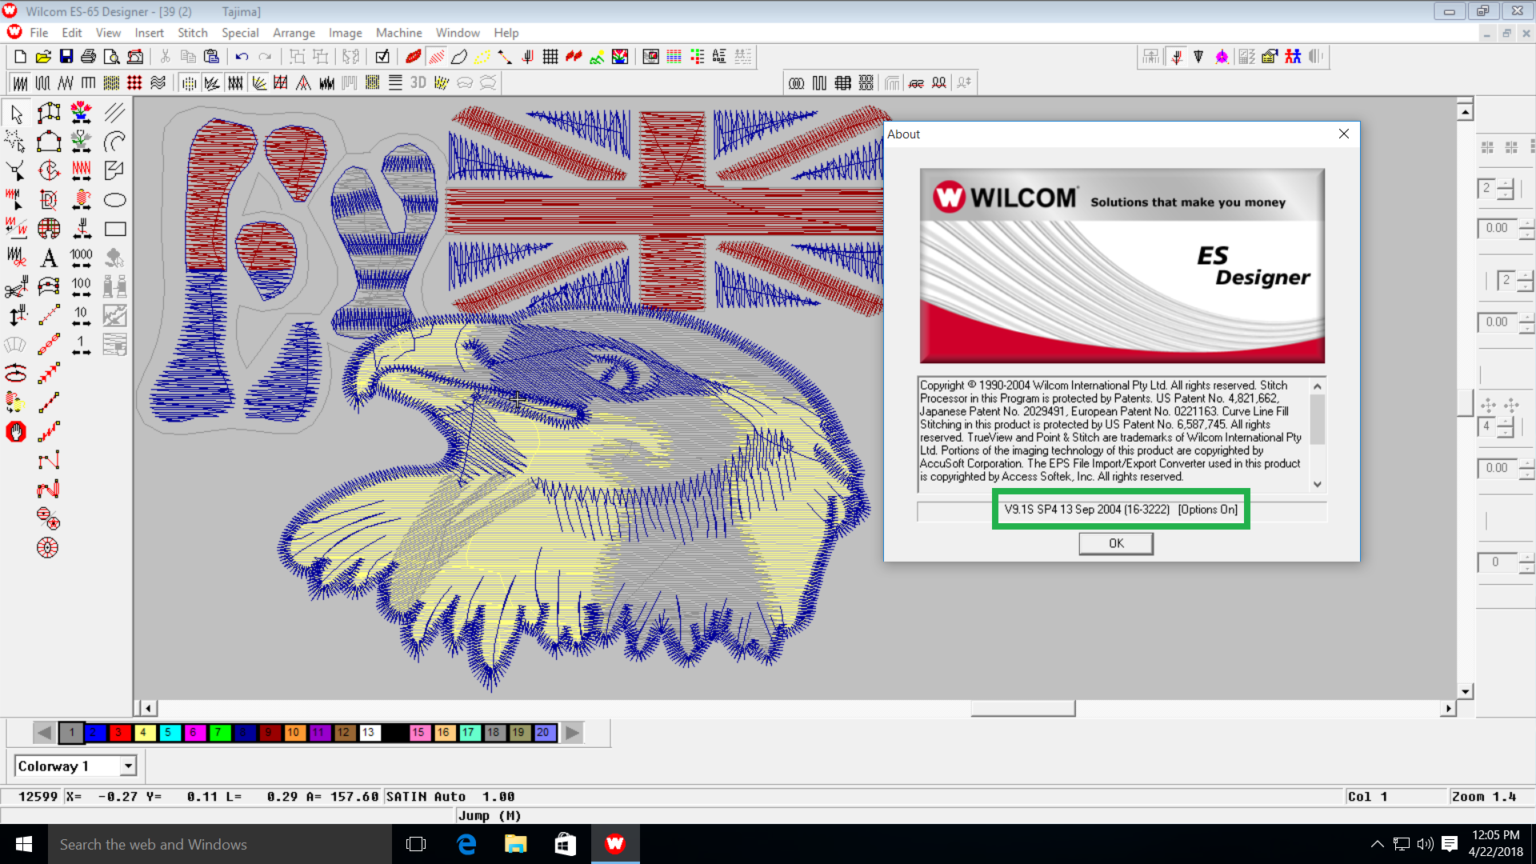Open the Machine menu
1536x864 pixels.
click(x=398, y=33)
